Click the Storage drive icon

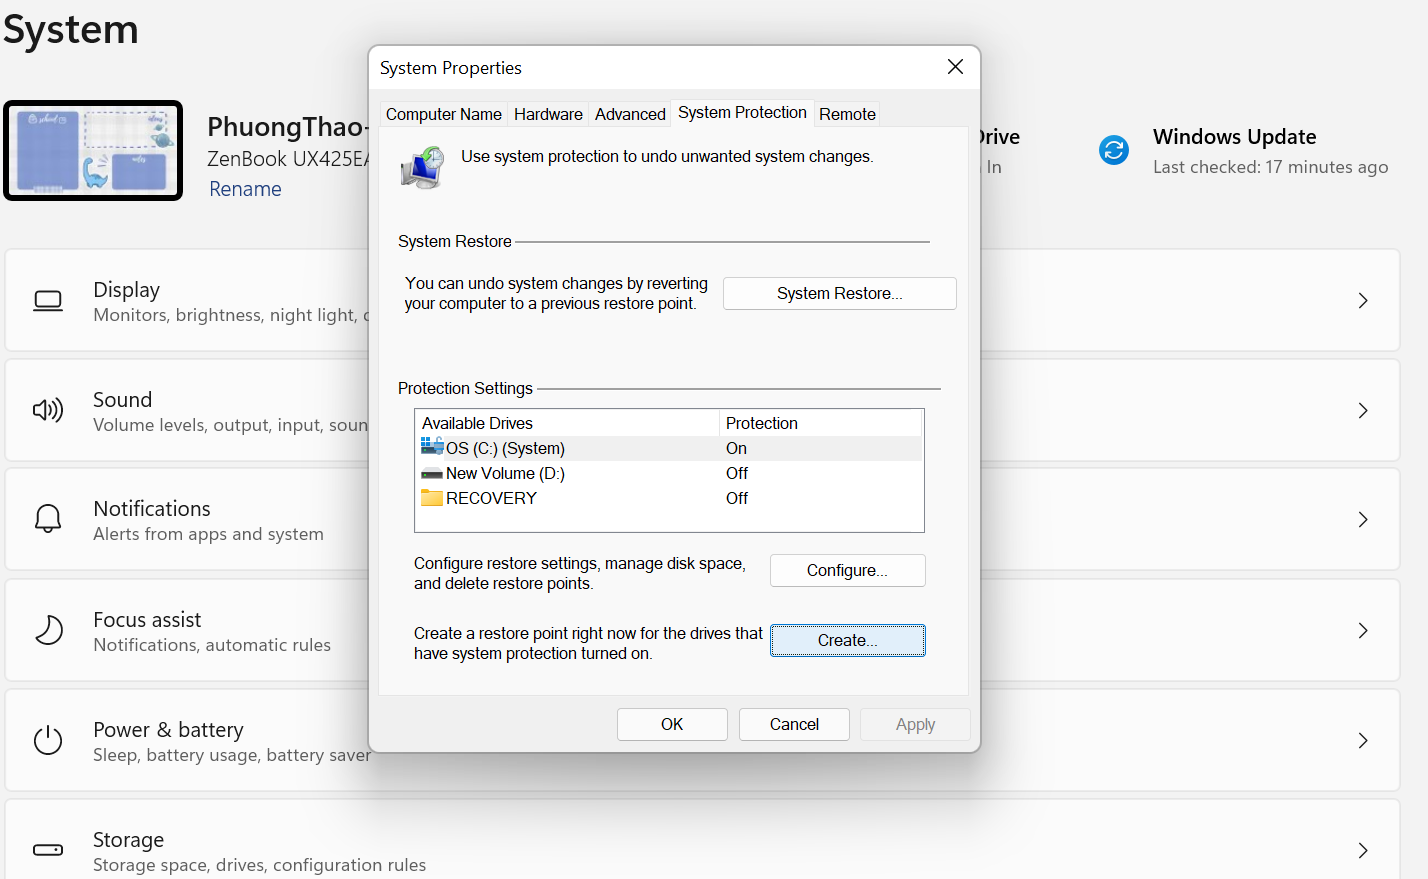pos(48,850)
